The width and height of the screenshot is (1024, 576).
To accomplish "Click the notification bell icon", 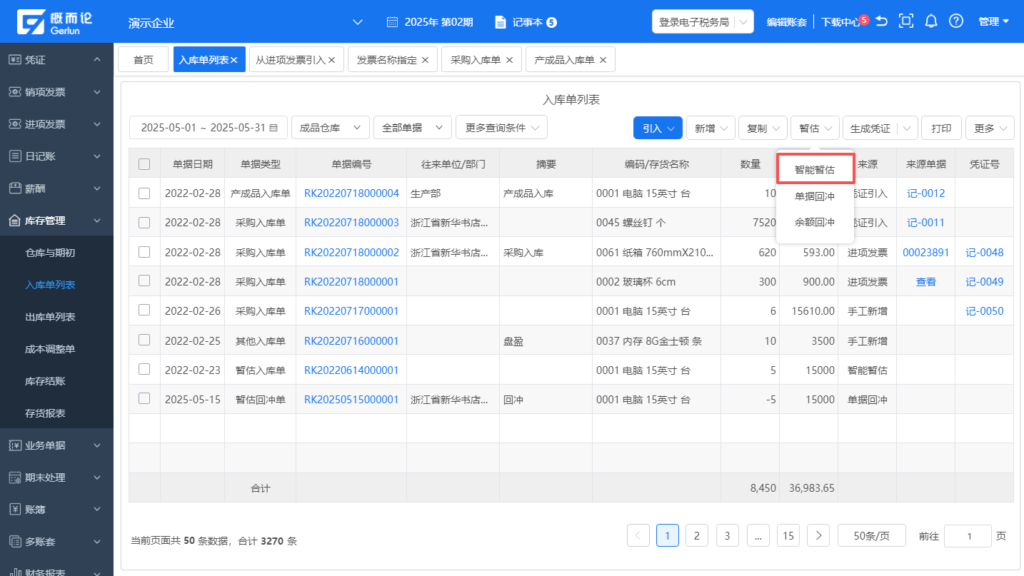I will pyautogui.click(x=931, y=21).
